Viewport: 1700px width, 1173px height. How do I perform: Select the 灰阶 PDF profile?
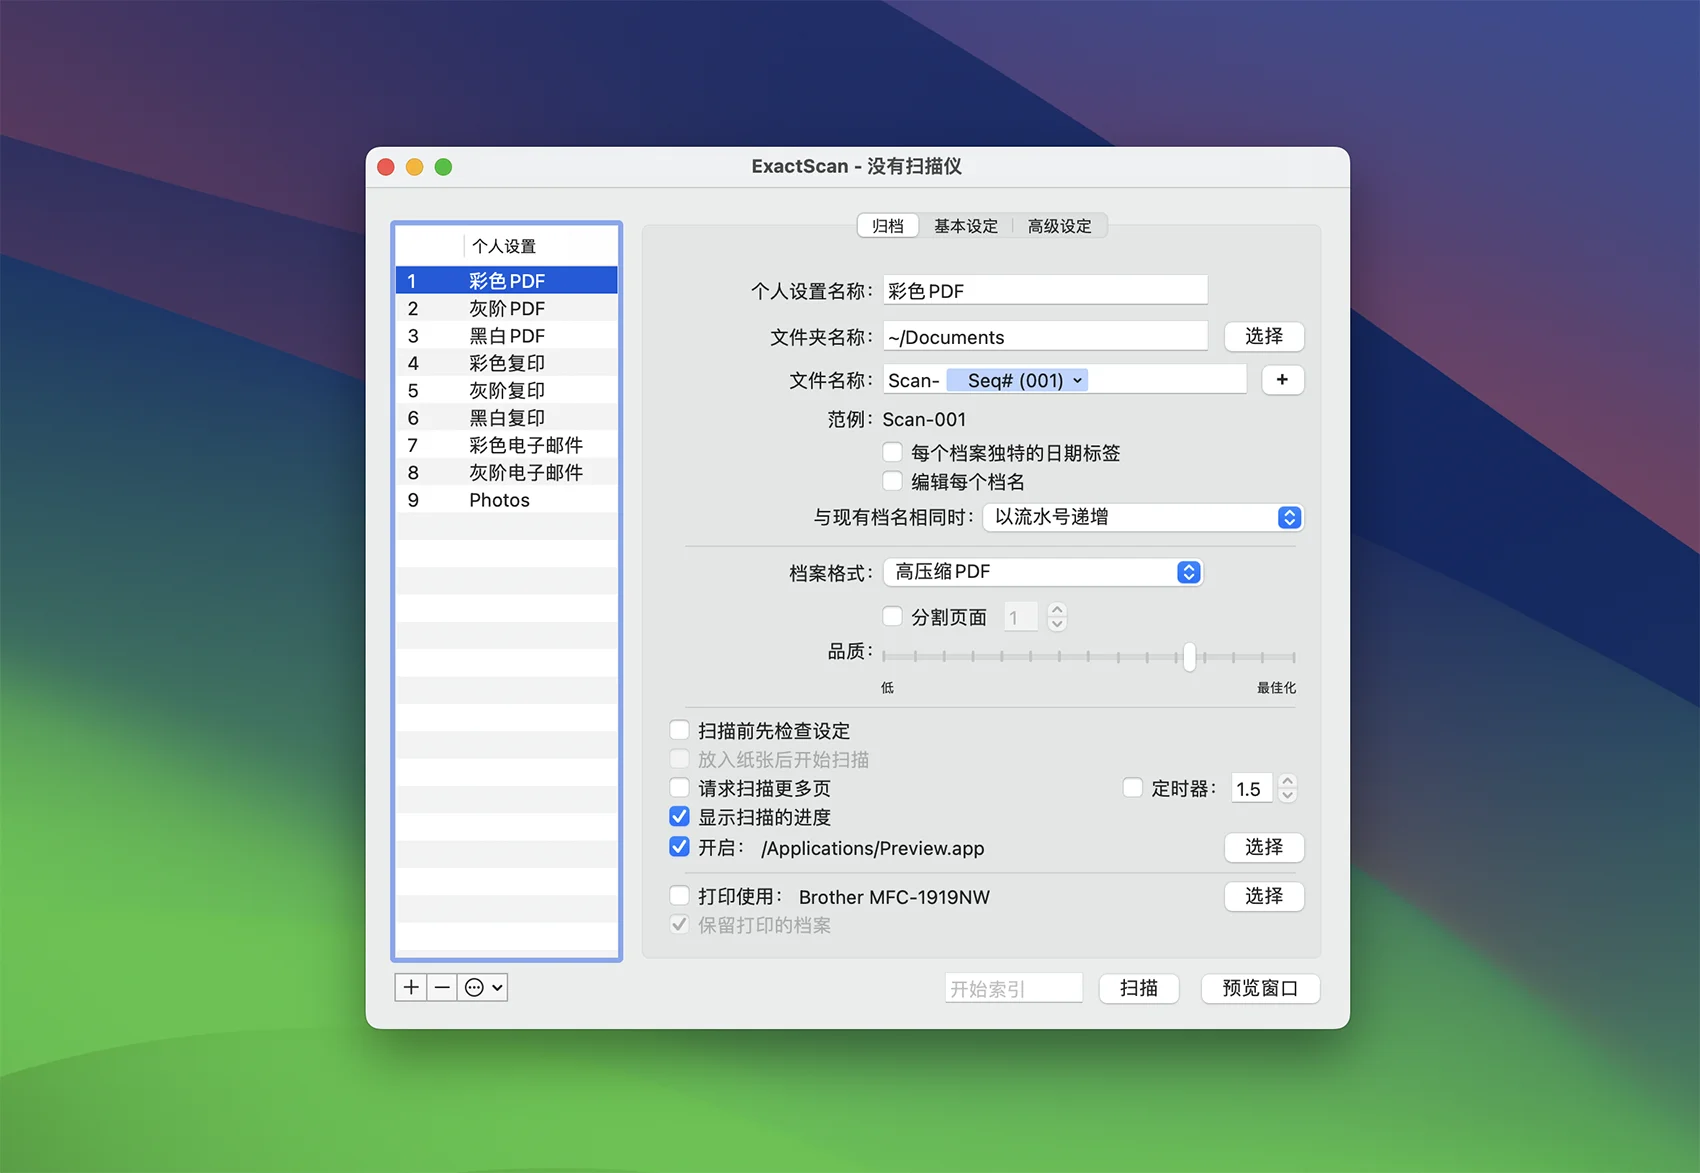(507, 308)
